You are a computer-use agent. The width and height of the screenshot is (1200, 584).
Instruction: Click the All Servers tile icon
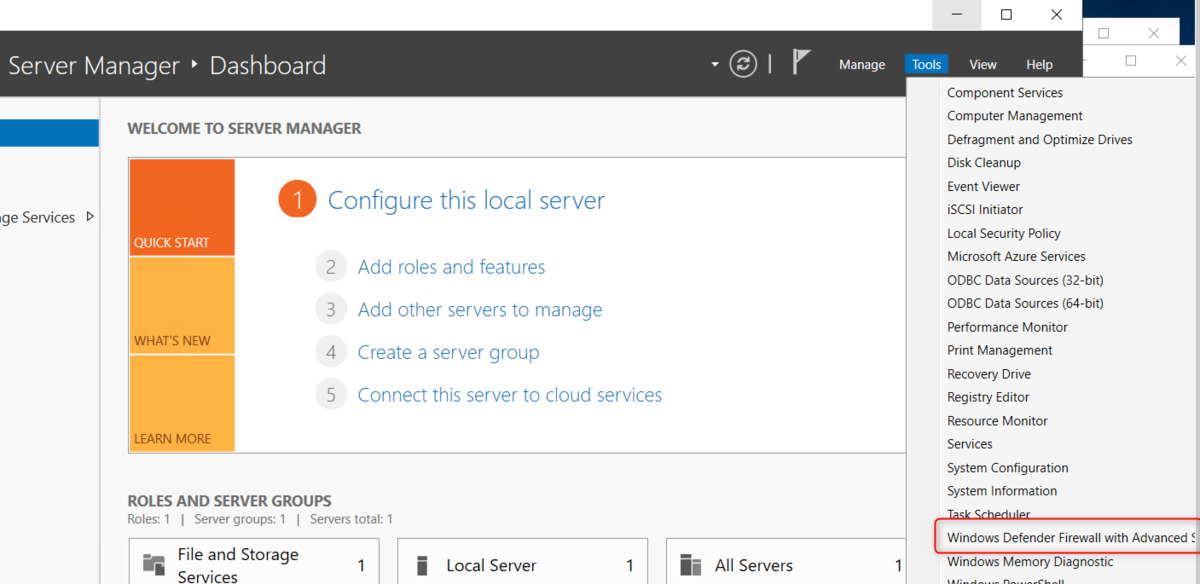(691, 565)
